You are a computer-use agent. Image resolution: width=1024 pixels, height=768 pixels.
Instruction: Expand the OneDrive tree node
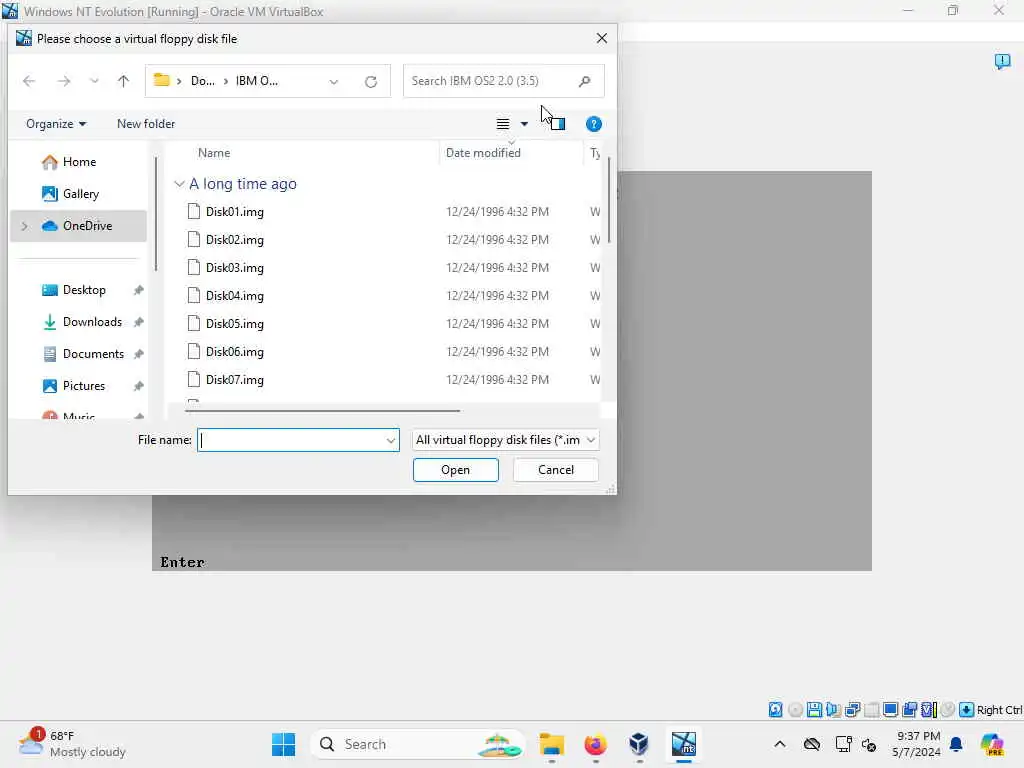25,226
